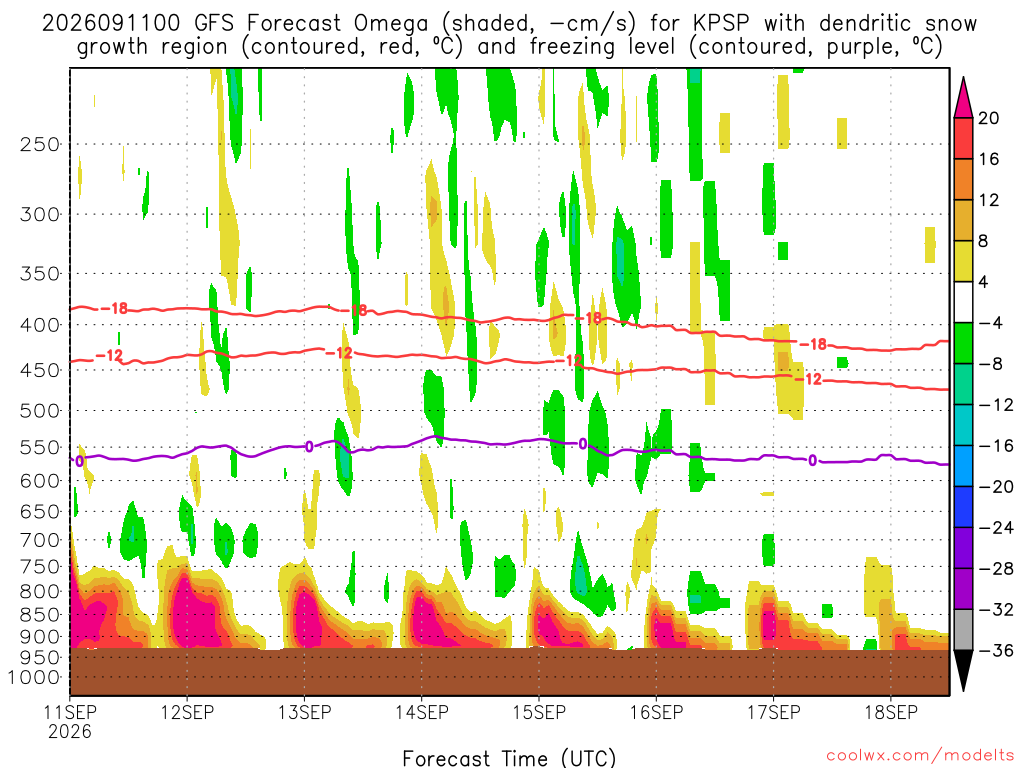Click the Forecast Time (UTC) axis title

click(509, 758)
